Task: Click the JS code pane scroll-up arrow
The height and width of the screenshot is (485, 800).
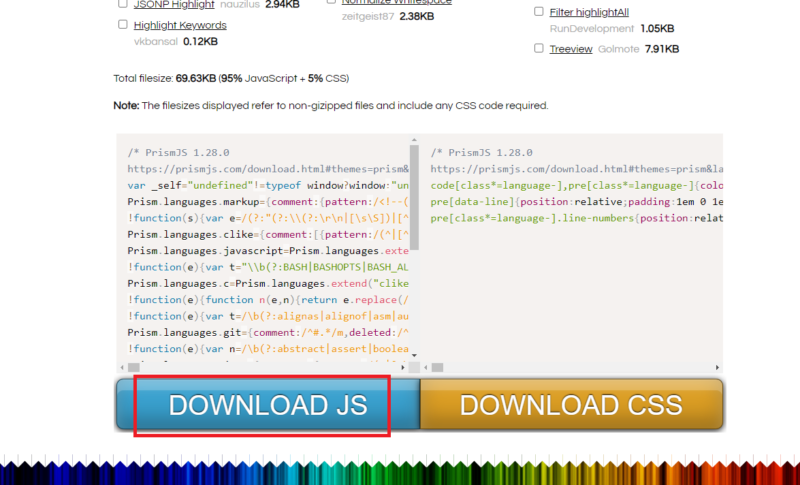Action: point(414,140)
